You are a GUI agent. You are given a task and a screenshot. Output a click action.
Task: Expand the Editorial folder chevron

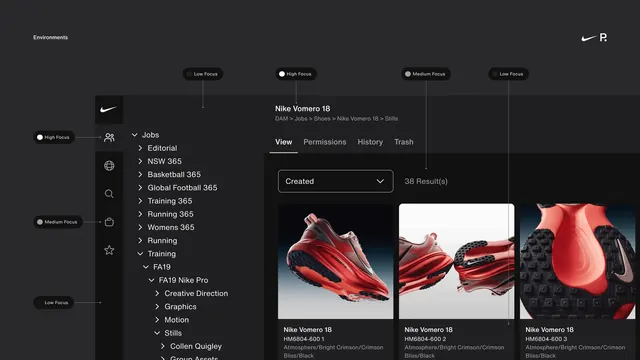(140, 148)
